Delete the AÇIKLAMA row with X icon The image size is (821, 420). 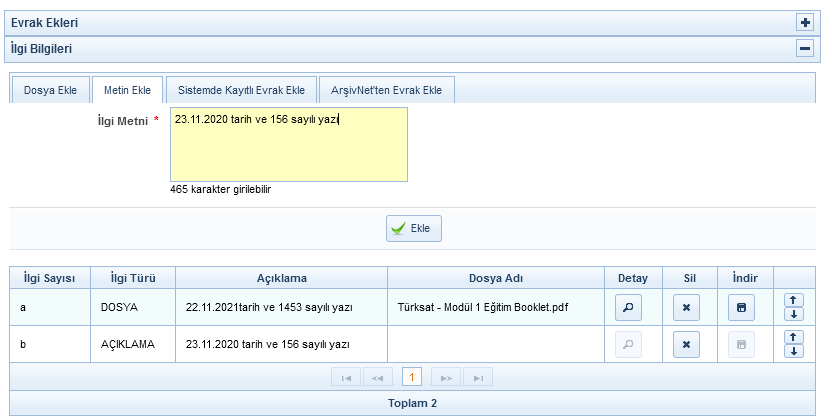[686, 344]
